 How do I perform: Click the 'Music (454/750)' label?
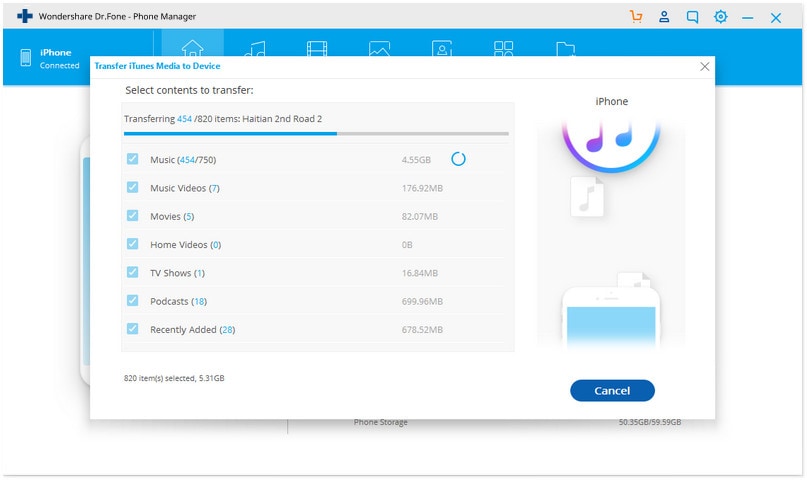[183, 160]
